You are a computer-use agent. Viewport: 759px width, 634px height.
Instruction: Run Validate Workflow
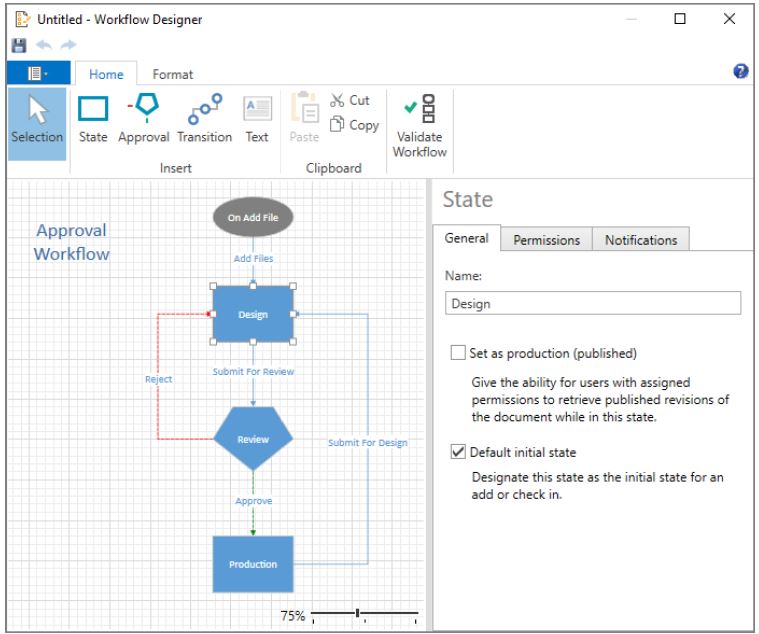[420, 126]
